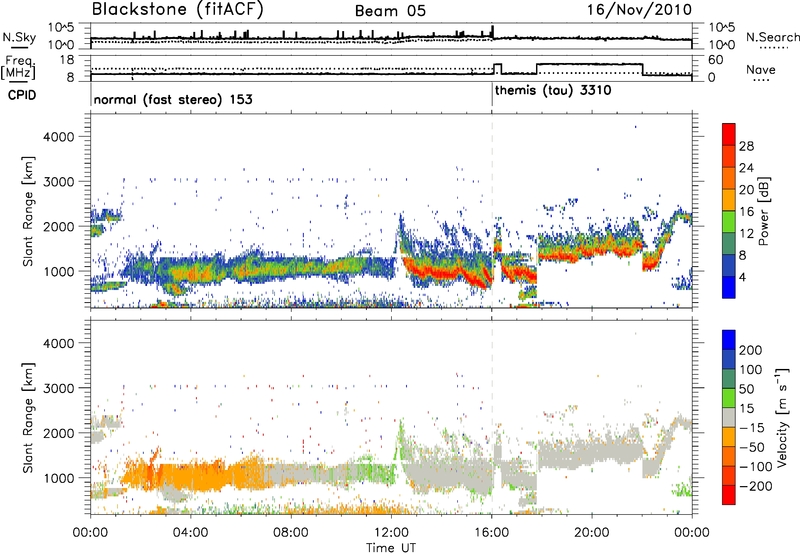The width and height of the screenshot is (800, 554).
Task: Click the "18" frequency axis tick
Action: [66, 60]
